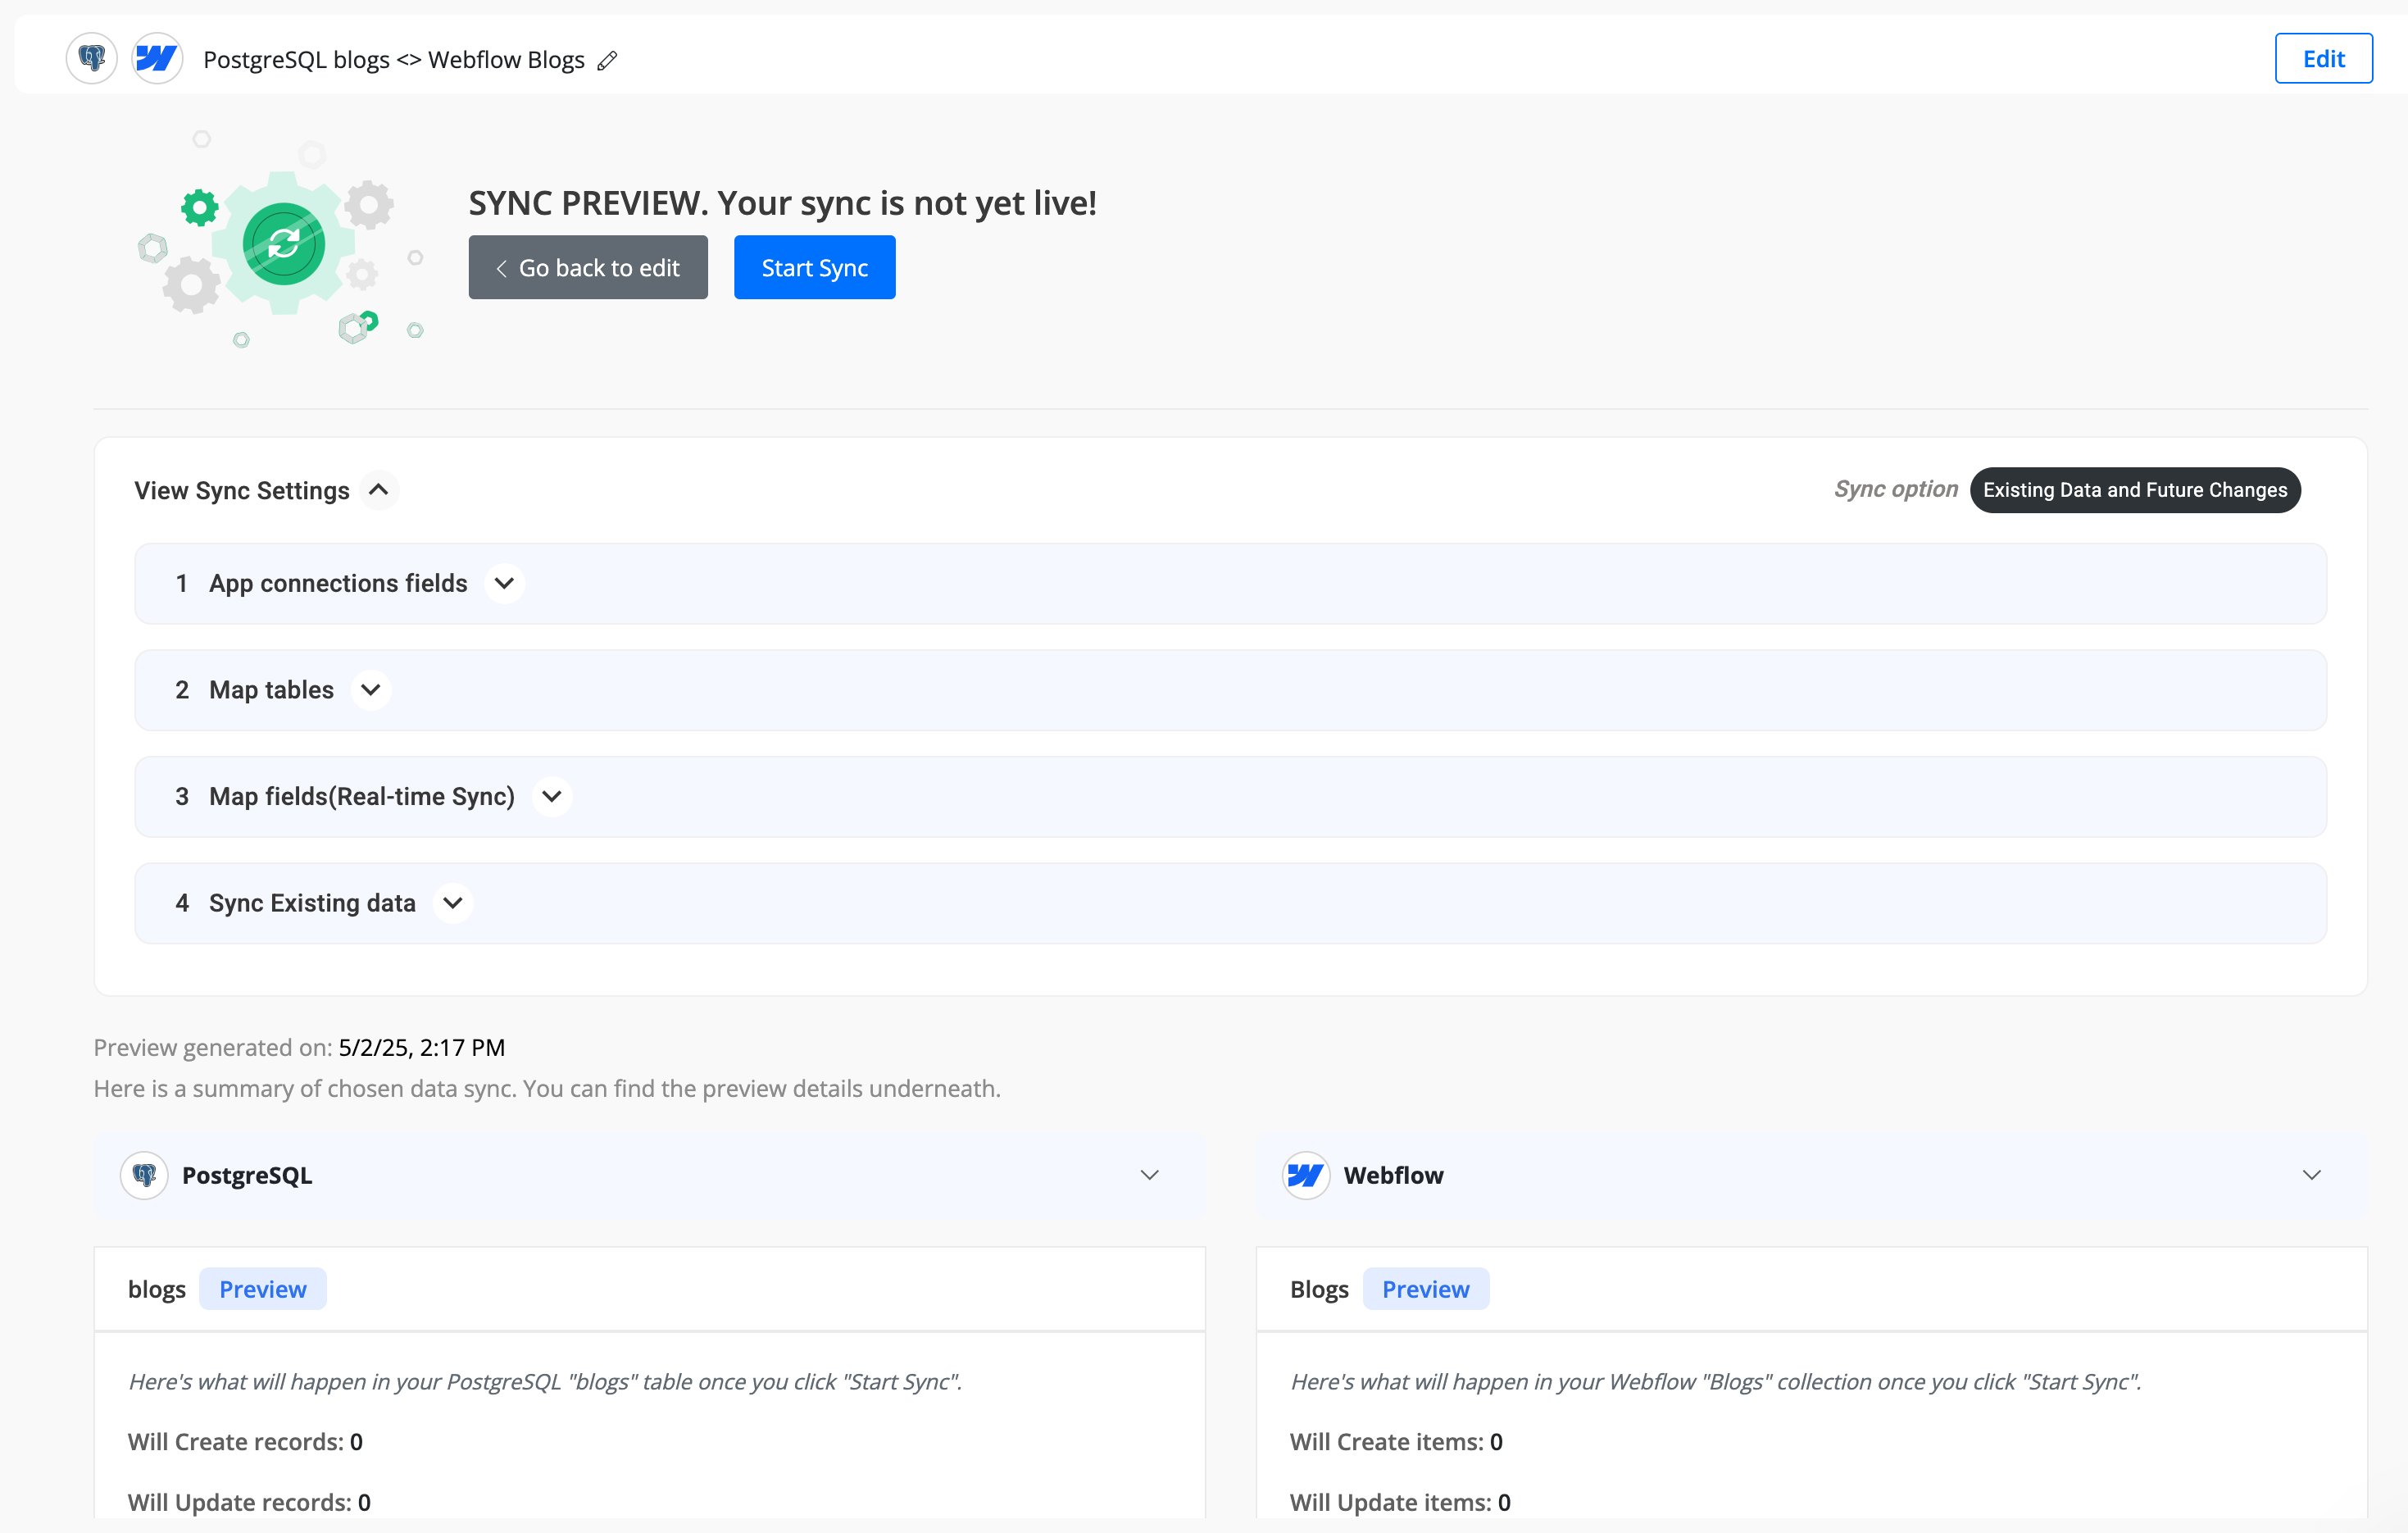
Task: Click the Edit button
Action: click(2323, 58)
